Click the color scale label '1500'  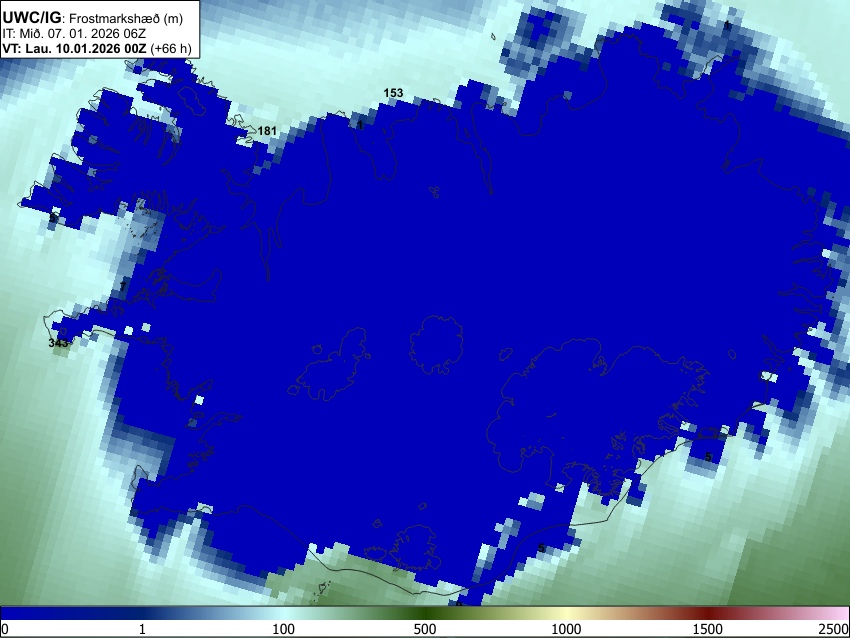(707, 629)
